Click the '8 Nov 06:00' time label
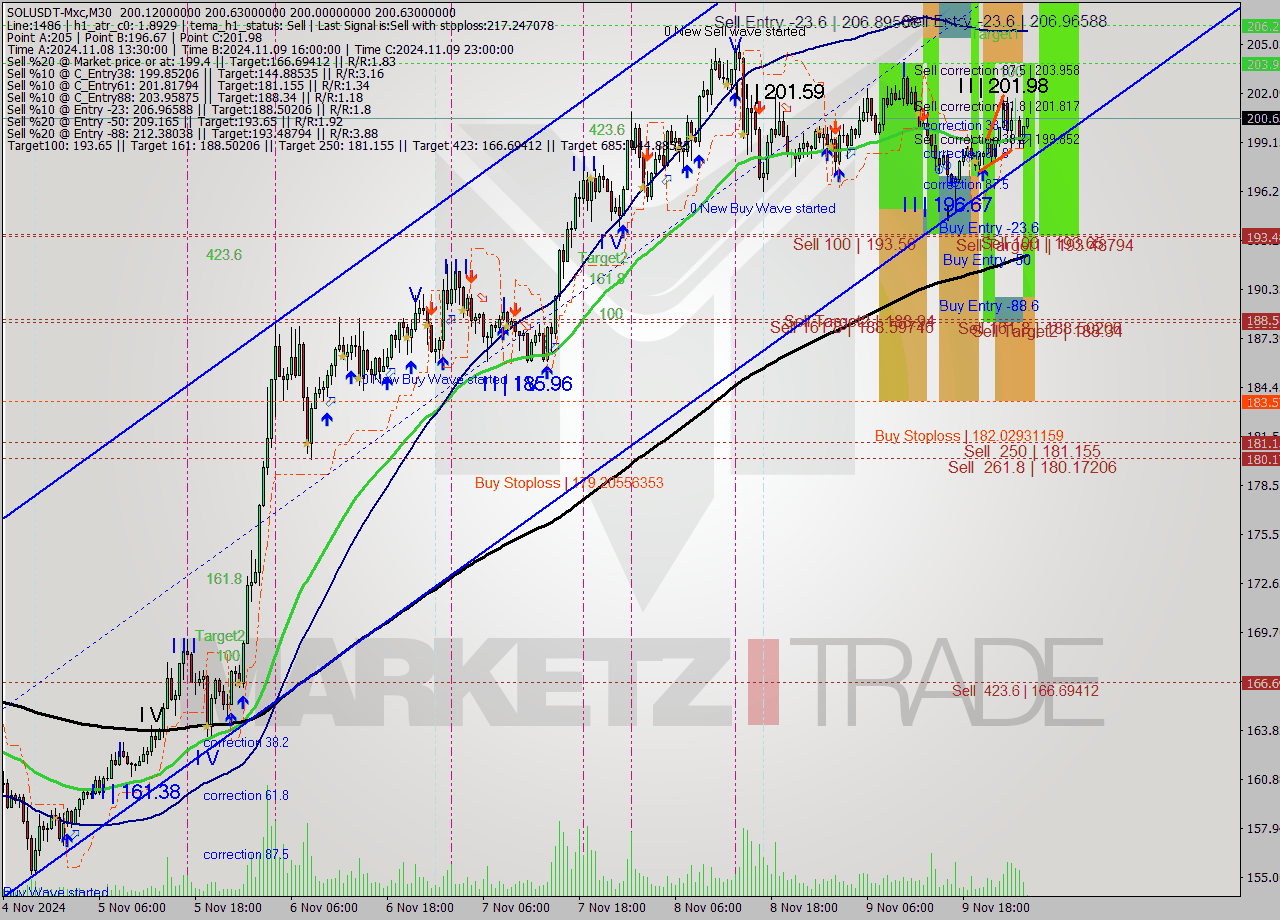Image resolution: width=1280 pixels, height=920 pixels. (x=707, y=908)
